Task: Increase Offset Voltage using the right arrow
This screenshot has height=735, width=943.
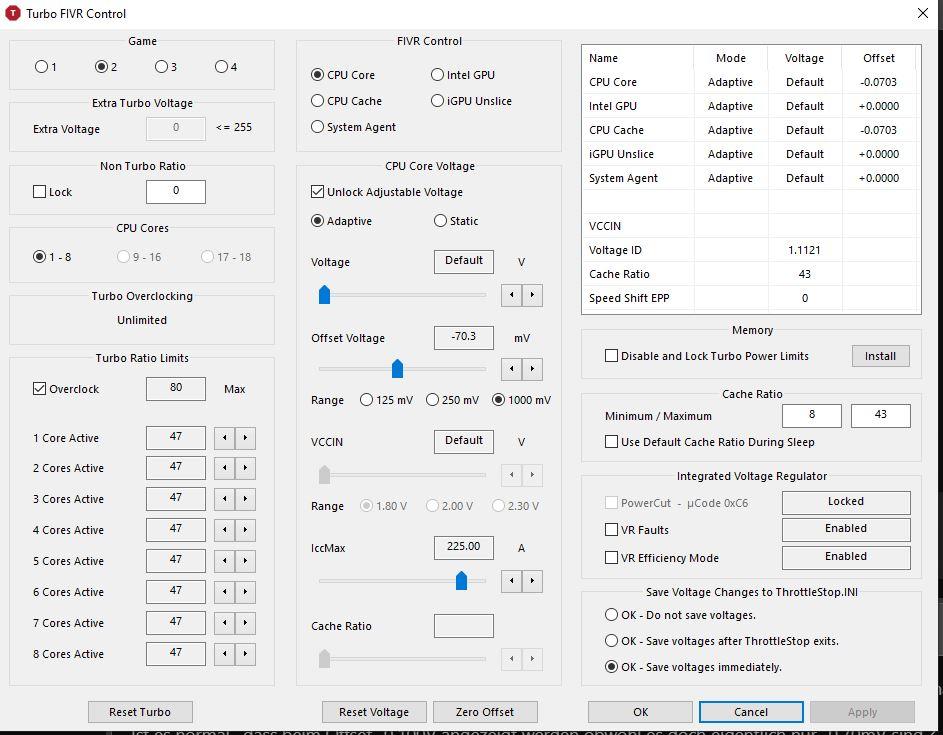Action: [532, 369]
